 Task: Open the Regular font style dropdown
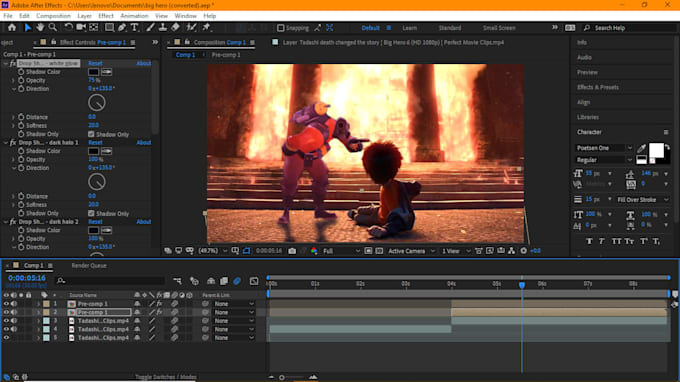click(604, 160)
